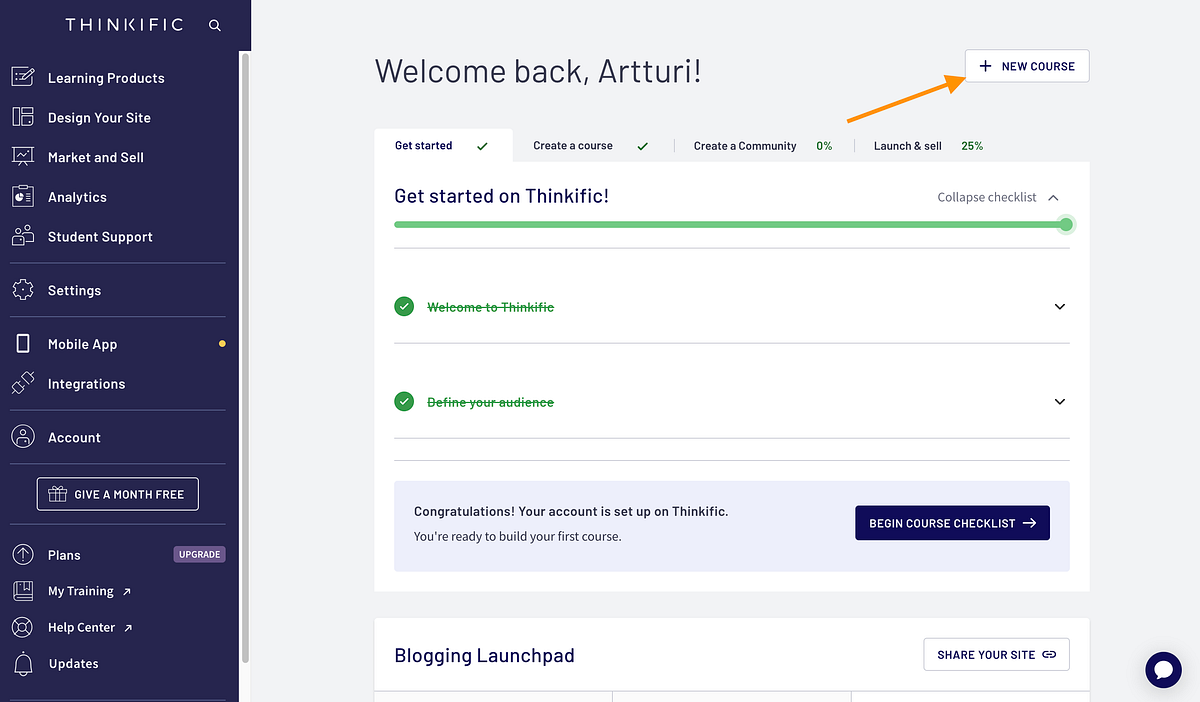Click the New Course button
Image resolution: width=1200 pixels, height=702 pixels.
[x=1027, y=66]
